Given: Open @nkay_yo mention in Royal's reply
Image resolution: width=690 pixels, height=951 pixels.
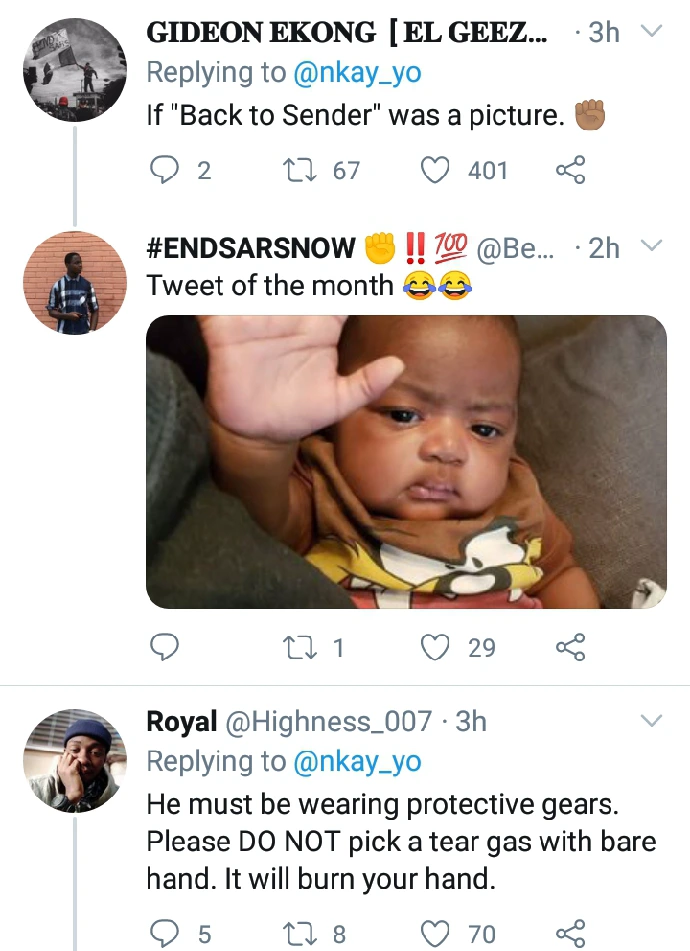Looking at the screenshot, I should coord(357,762).
